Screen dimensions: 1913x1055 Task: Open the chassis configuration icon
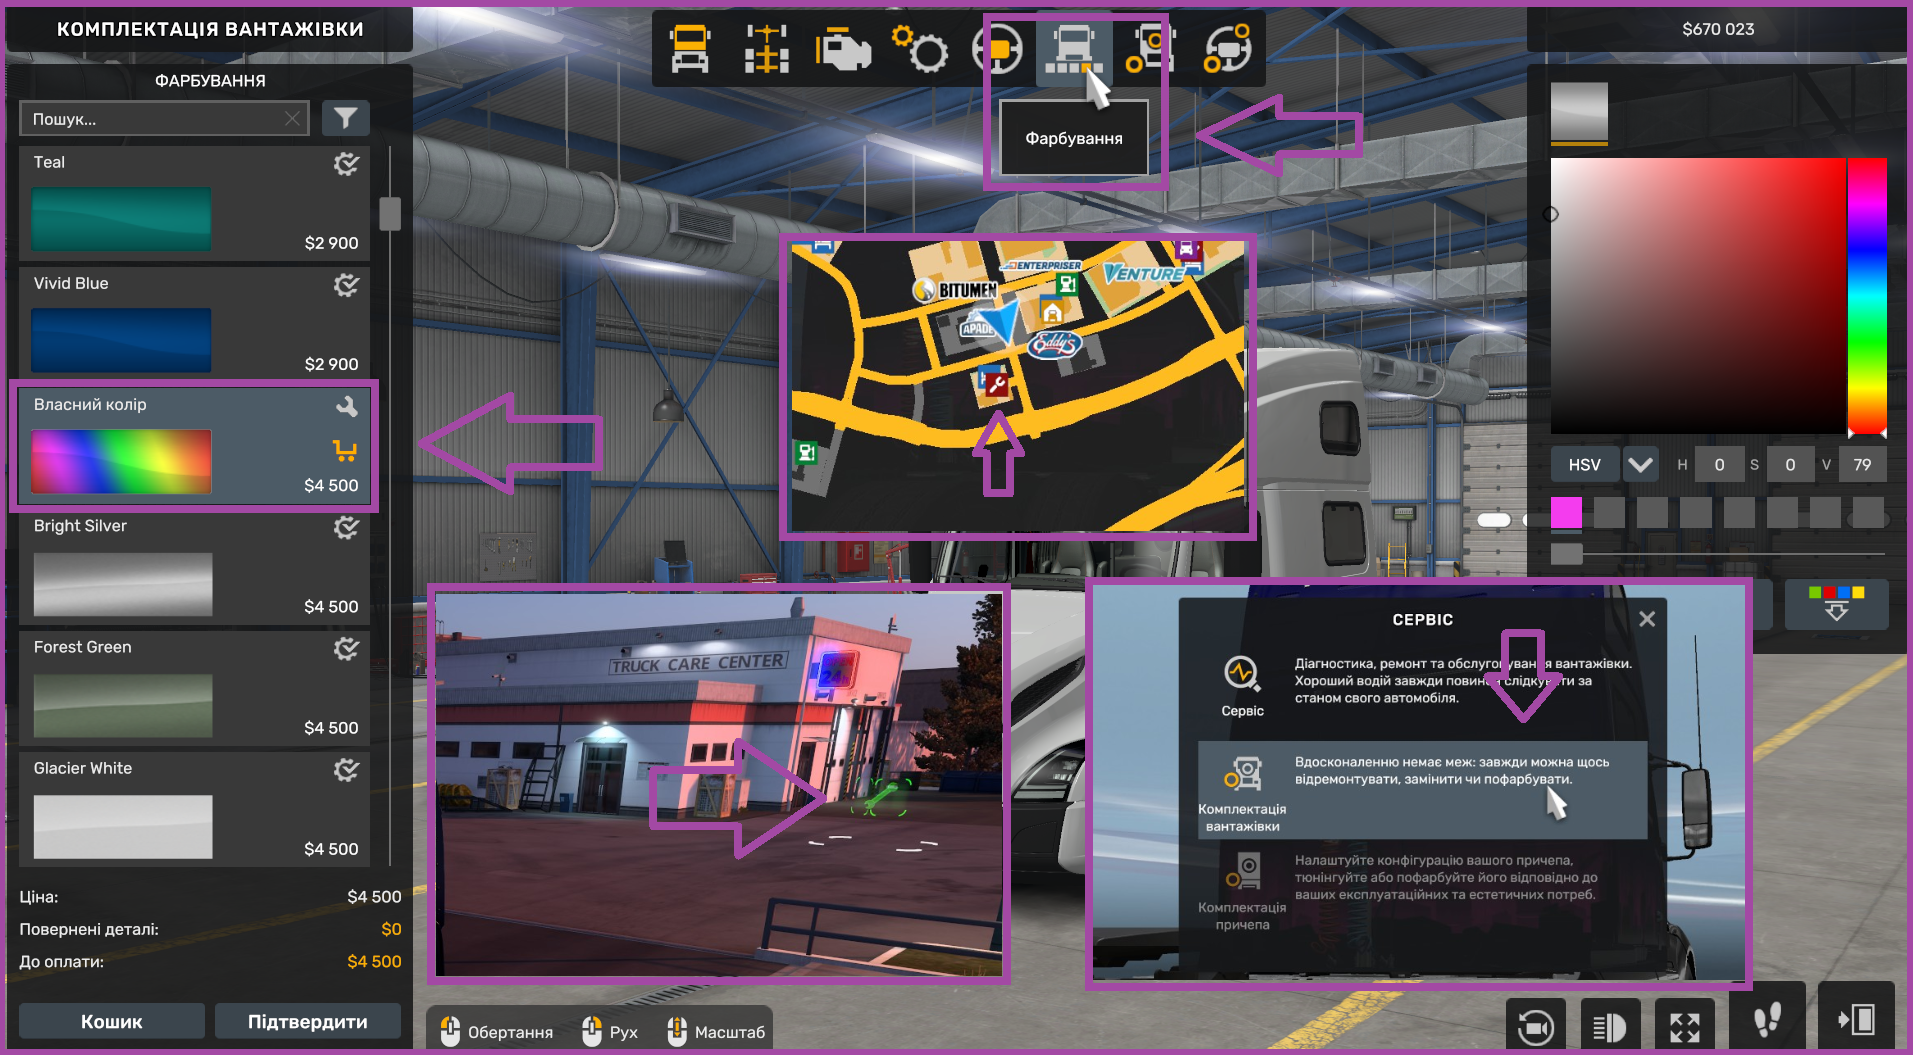click(x=766, y=49)
